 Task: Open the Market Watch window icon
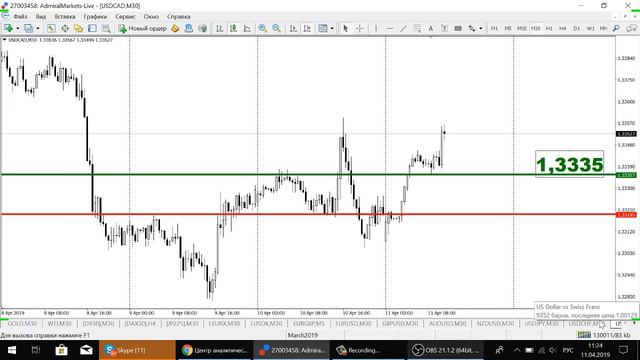coord(51,28)
